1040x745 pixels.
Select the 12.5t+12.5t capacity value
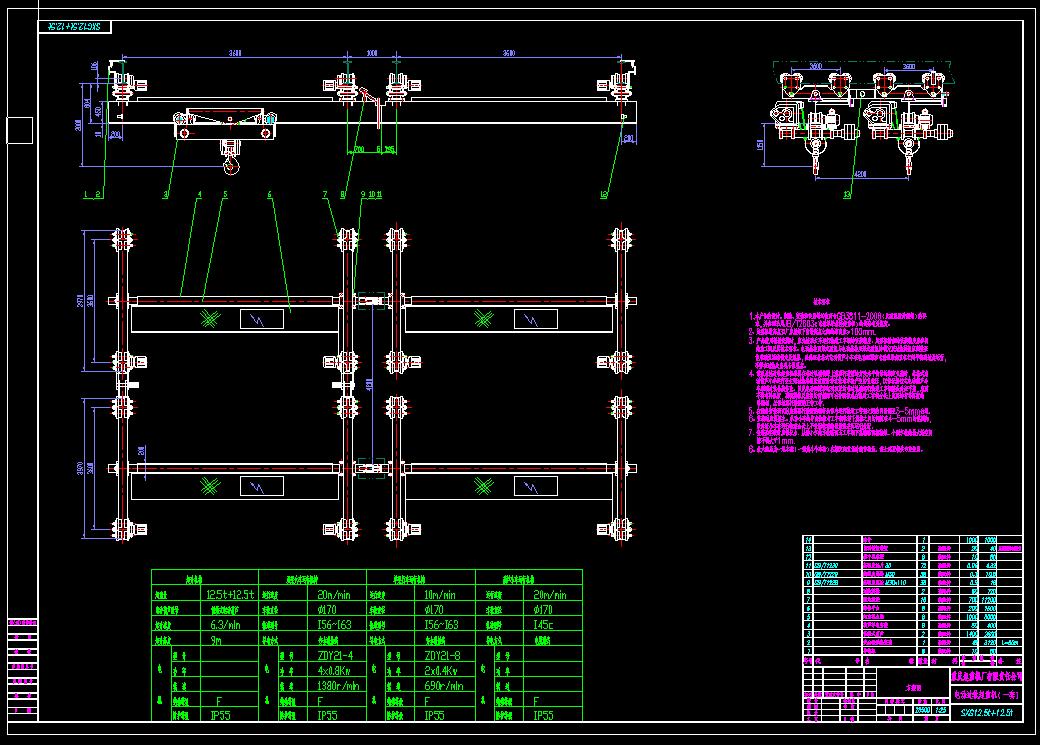coord(229,593)
